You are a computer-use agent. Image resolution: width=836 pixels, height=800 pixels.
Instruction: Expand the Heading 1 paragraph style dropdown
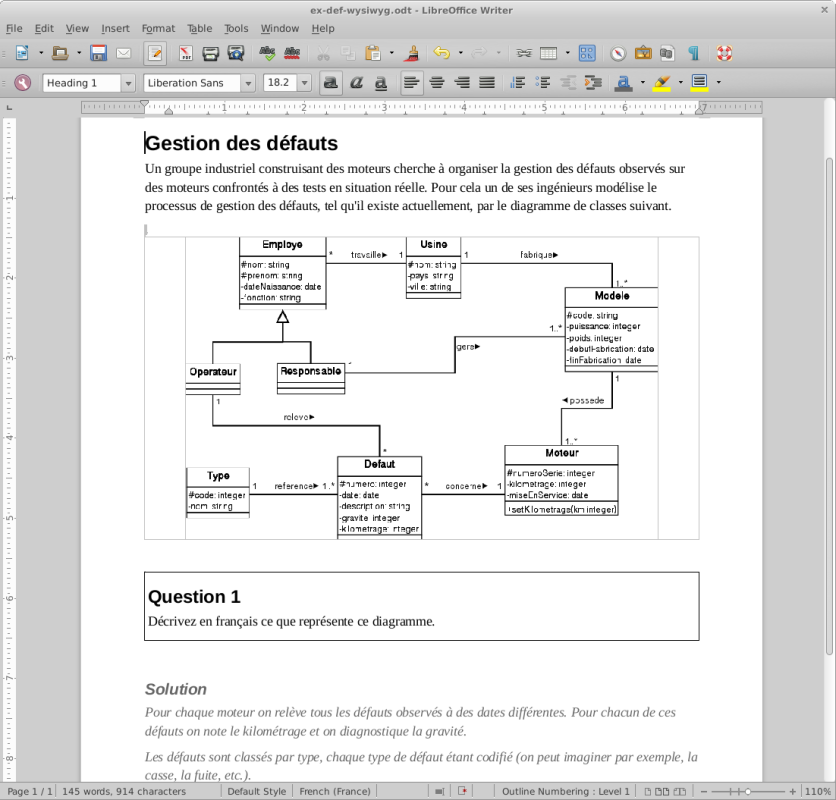coord(127,83)
